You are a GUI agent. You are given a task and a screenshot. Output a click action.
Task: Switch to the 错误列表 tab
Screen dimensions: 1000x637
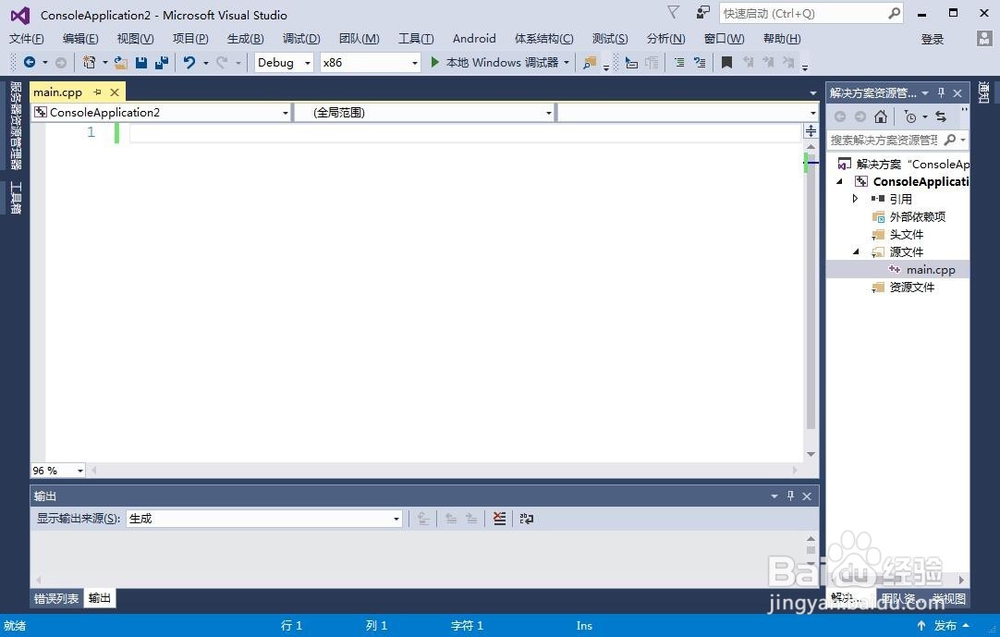pos(56,598)
